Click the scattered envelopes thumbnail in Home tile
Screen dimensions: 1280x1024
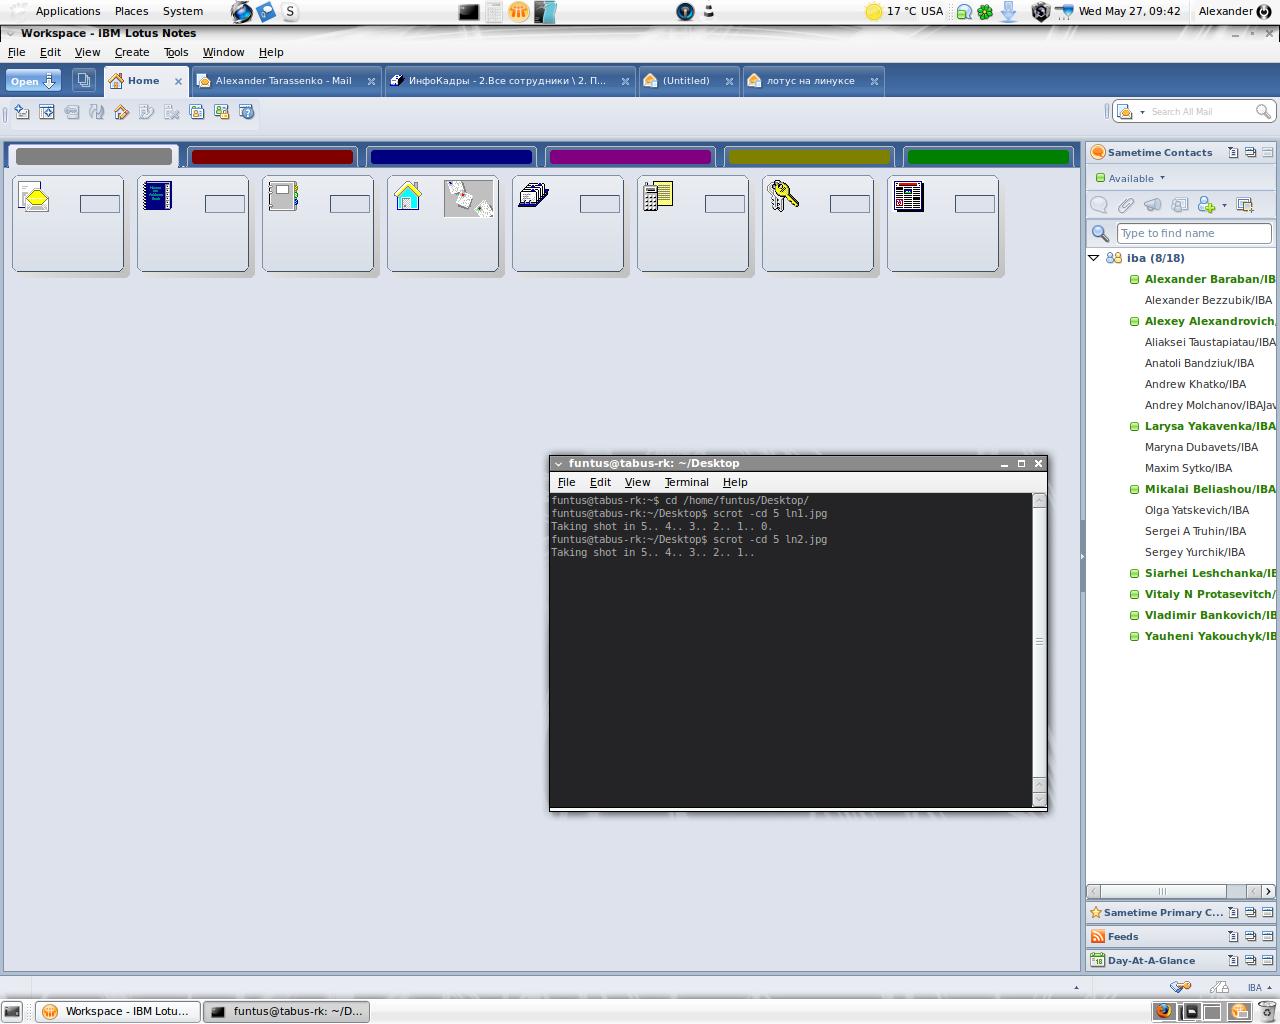[469, 198]
